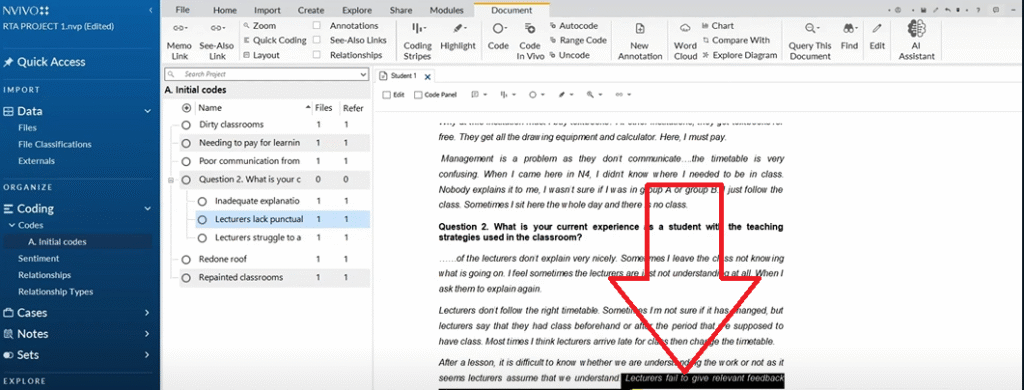The width and height of the screenshot is (1024, 390).
Task: Tick the Code Panel checkbox
Action: click(x=419, y=95)
